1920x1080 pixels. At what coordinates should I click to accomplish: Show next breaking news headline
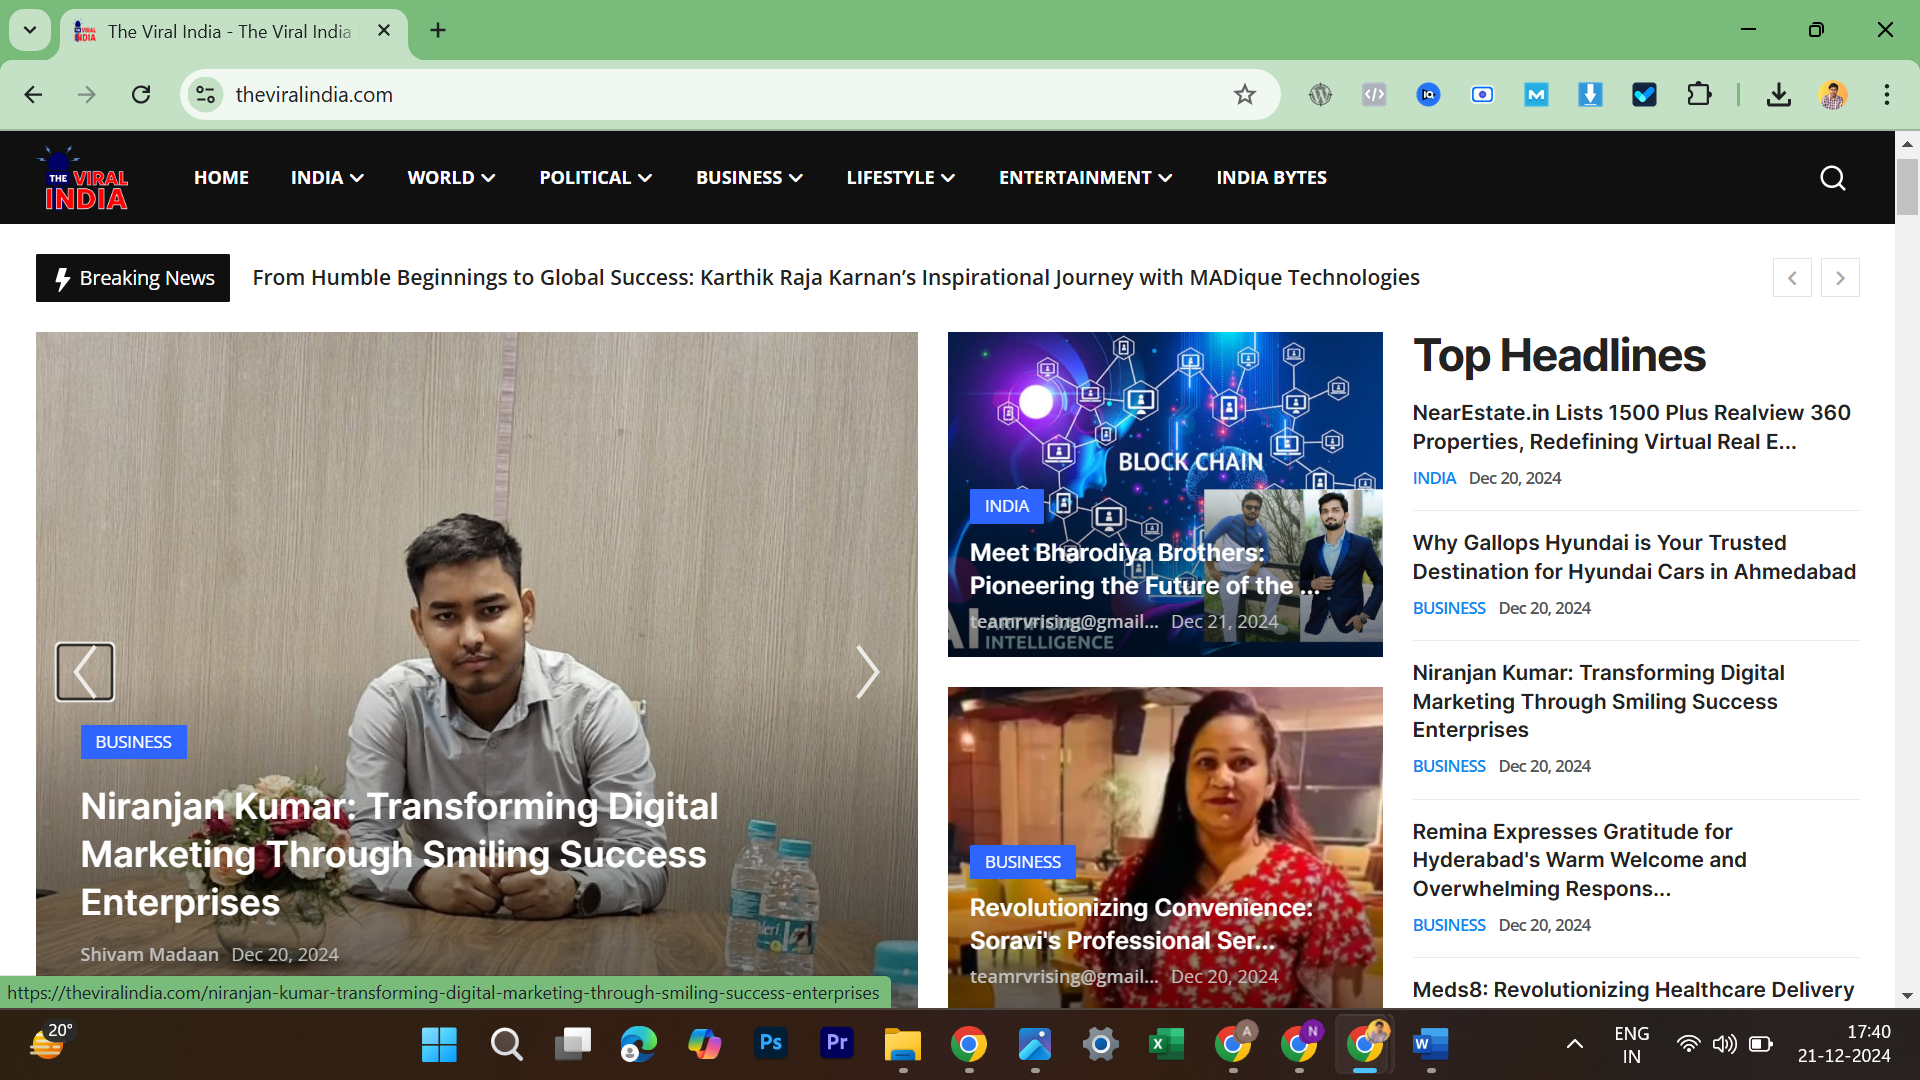(x=1840, y=278)
